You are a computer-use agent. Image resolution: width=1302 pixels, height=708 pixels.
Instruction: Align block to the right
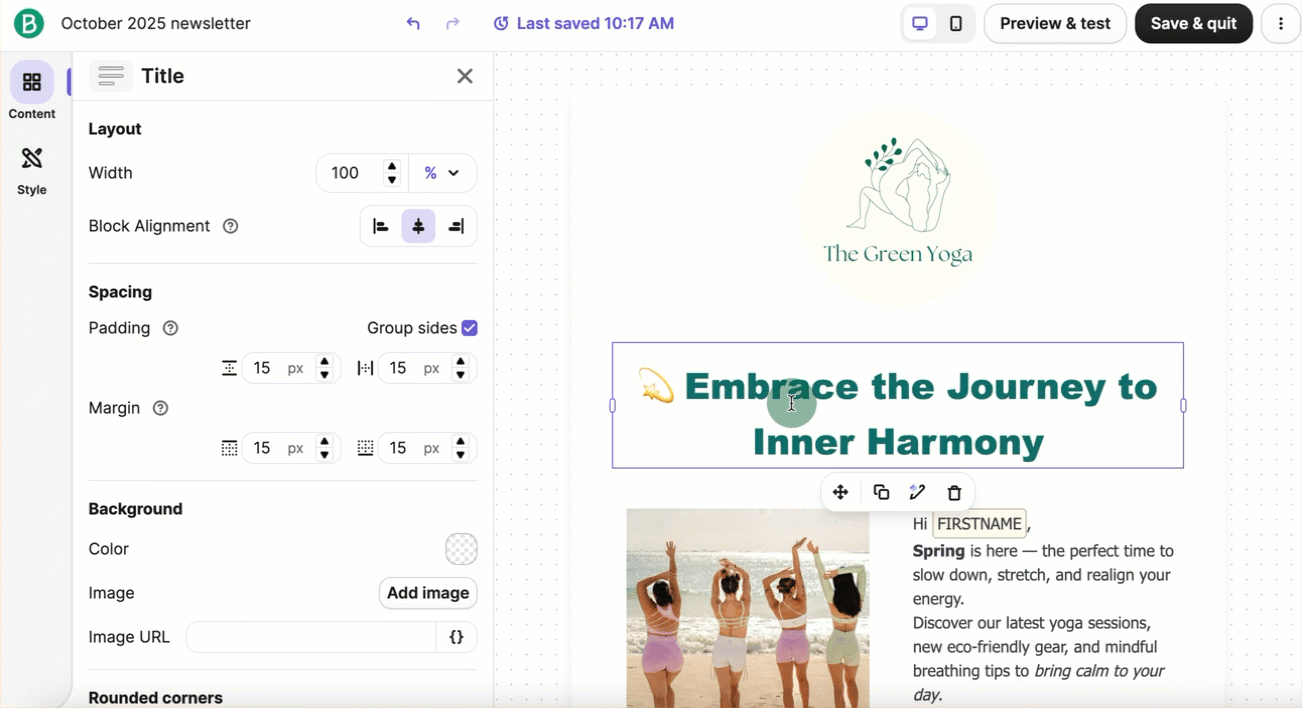tap(456, 226)
